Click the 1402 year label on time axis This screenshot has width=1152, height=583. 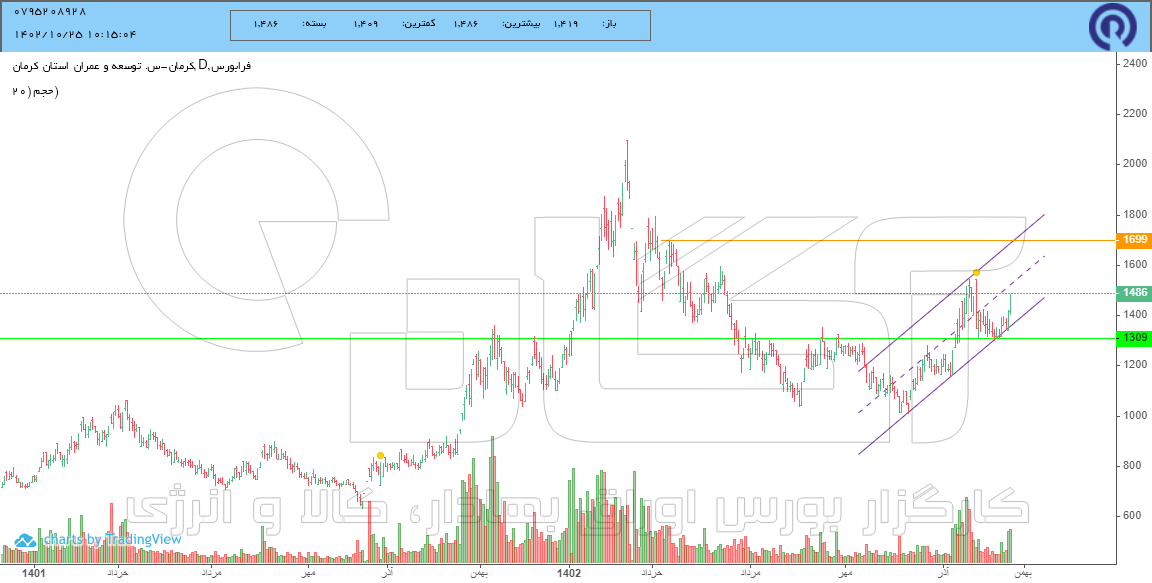[x=569, y=571]
